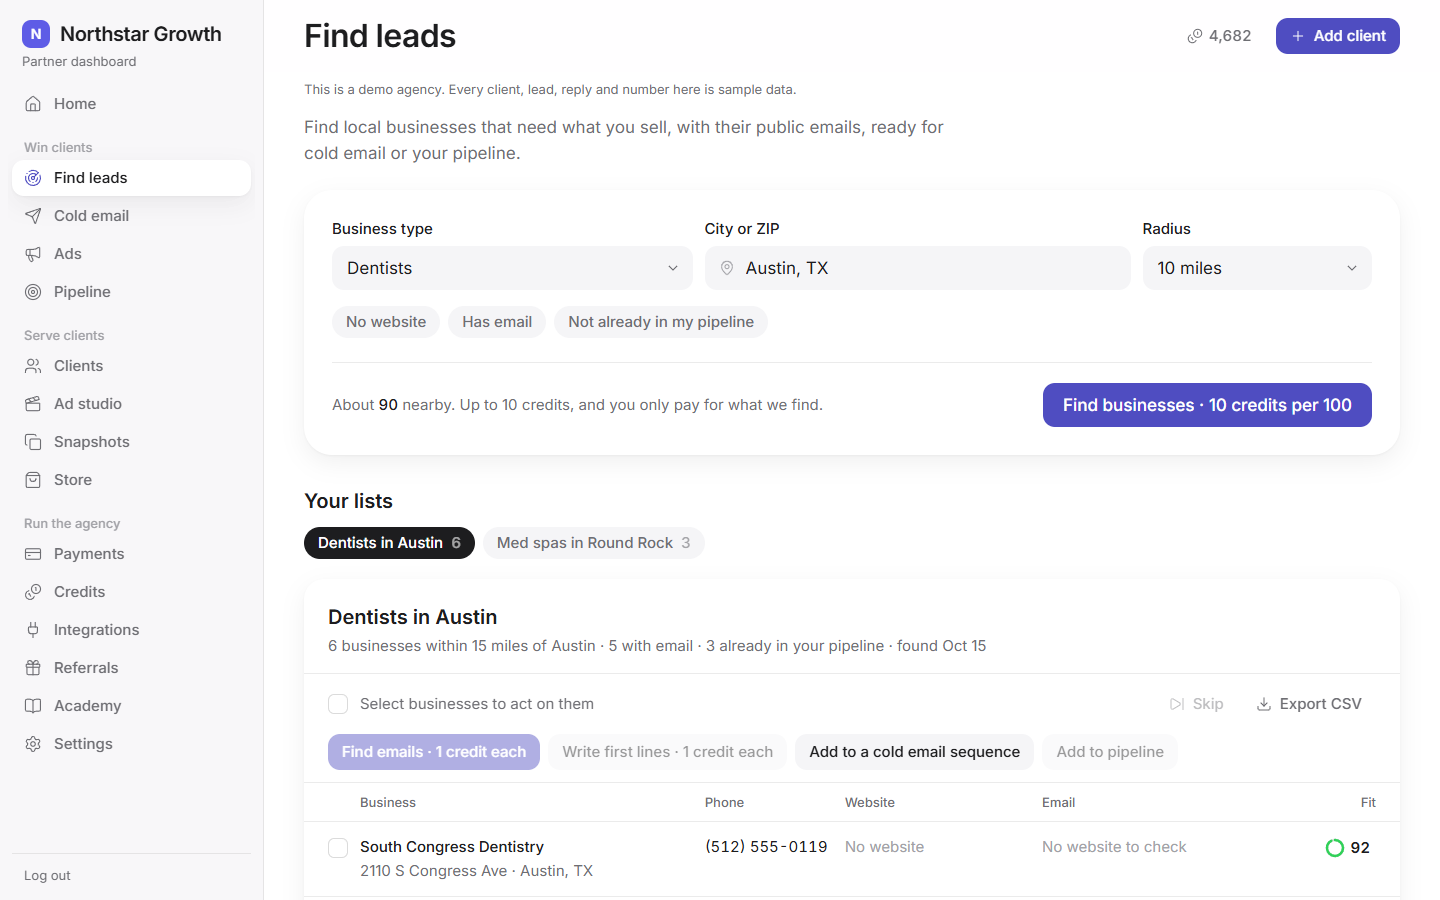This screenshot has width=1440, height=900.
Task: Click the Home house icon
Action: [33, 104]
